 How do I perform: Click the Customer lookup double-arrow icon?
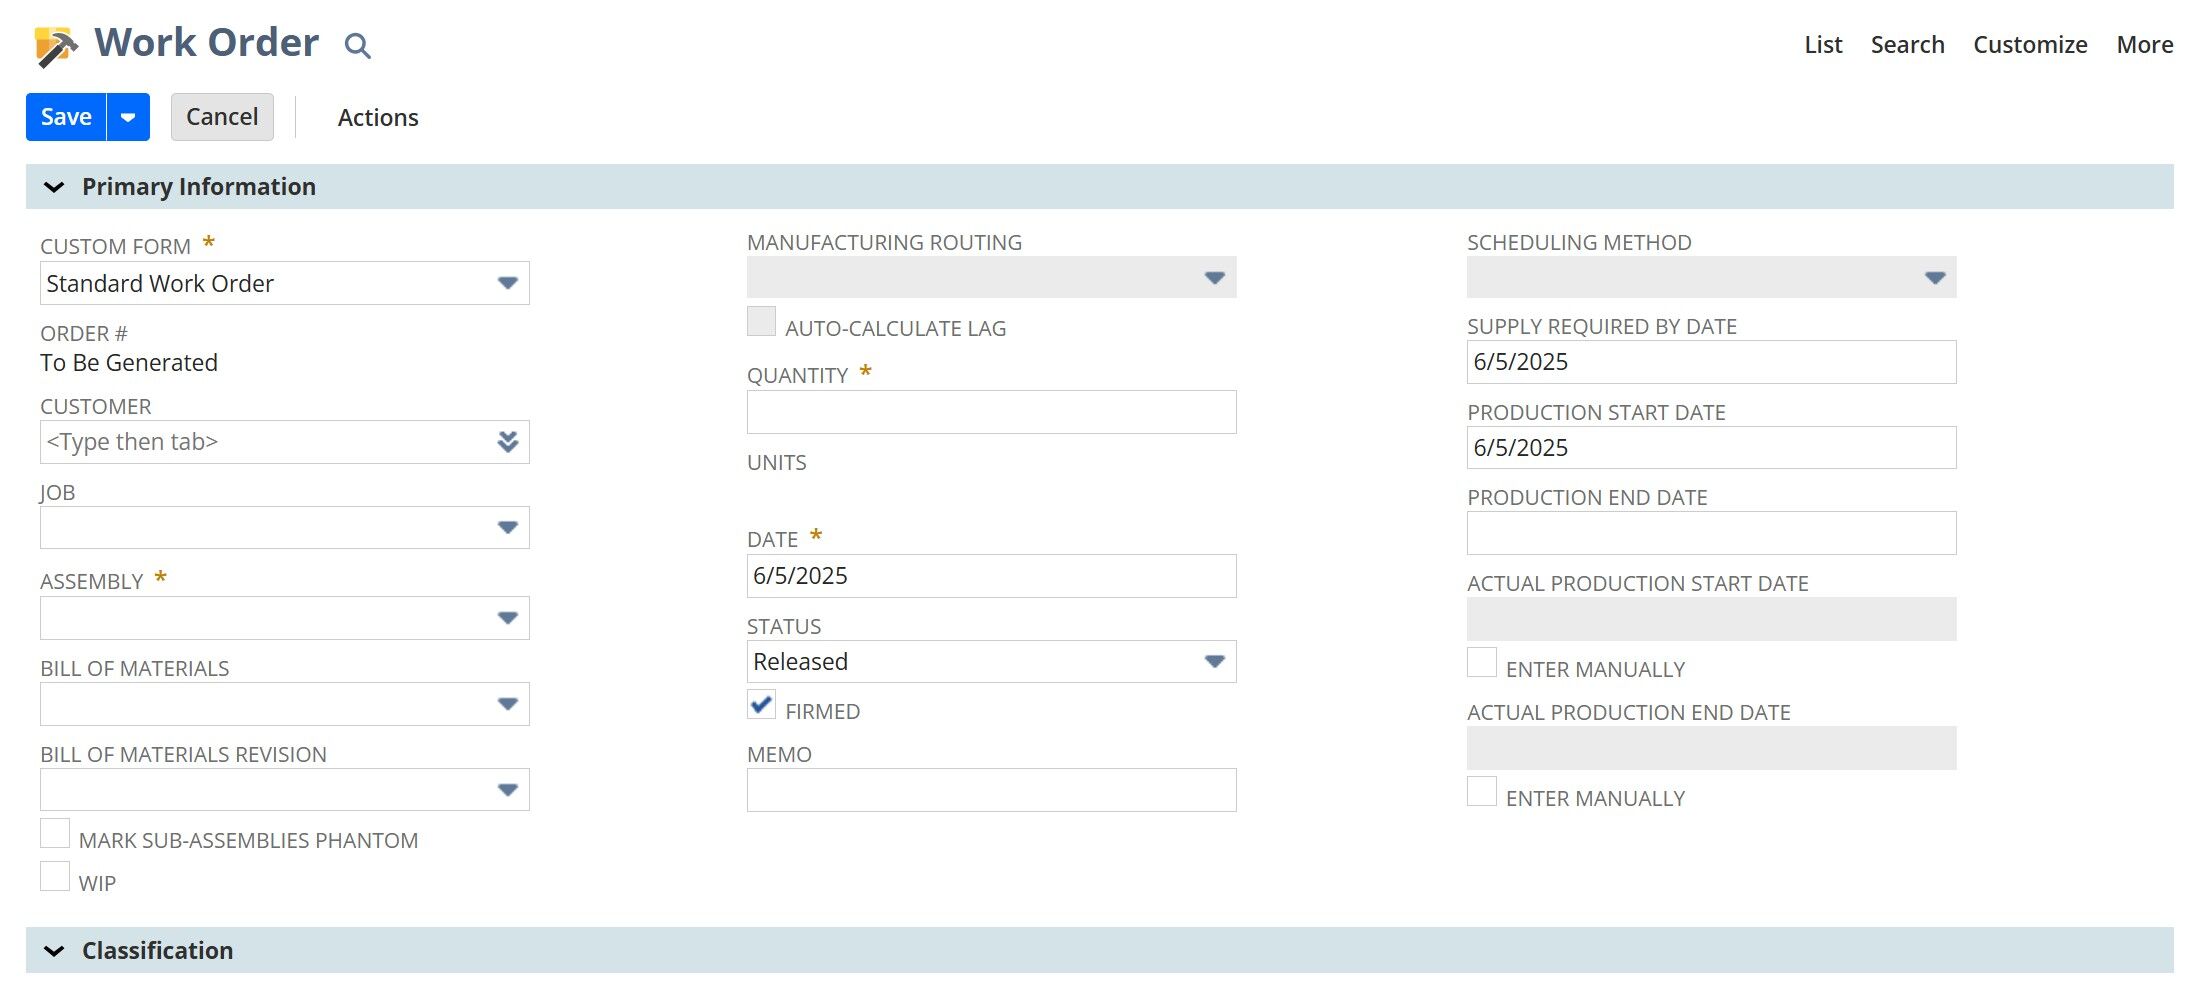(x=508, y=441)
